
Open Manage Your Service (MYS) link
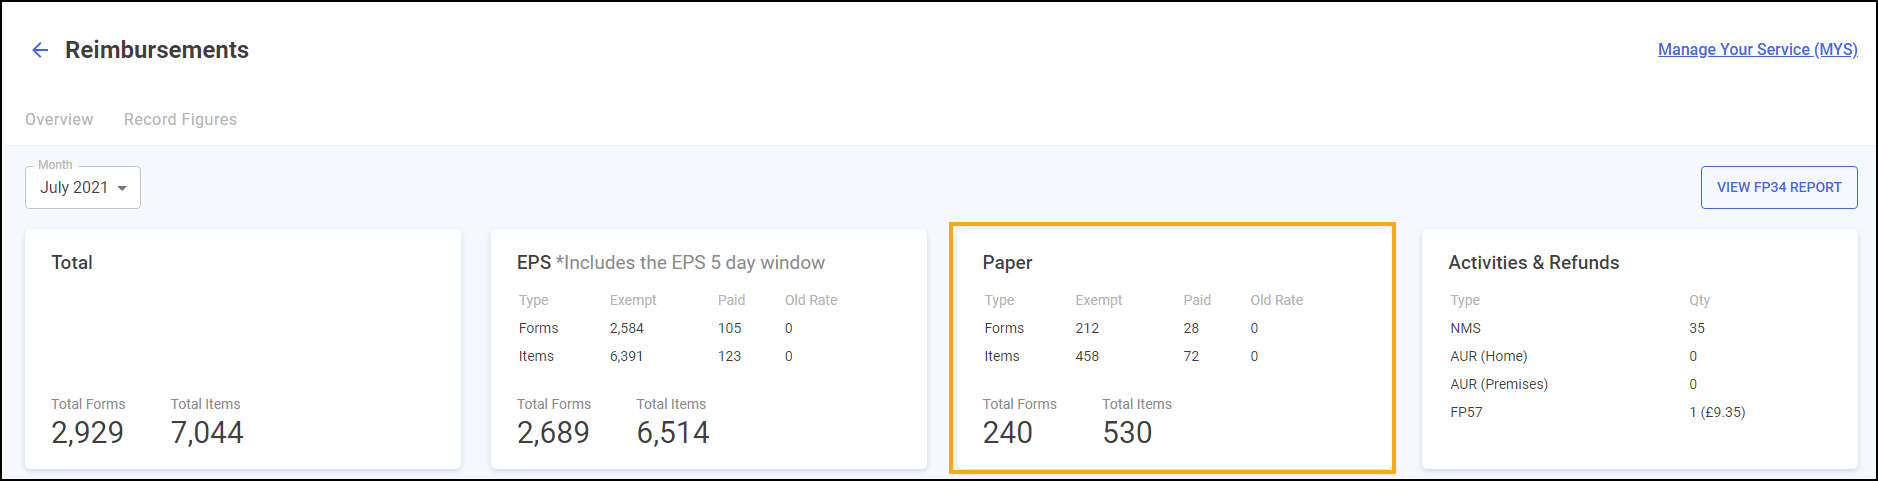point(1757,49)
